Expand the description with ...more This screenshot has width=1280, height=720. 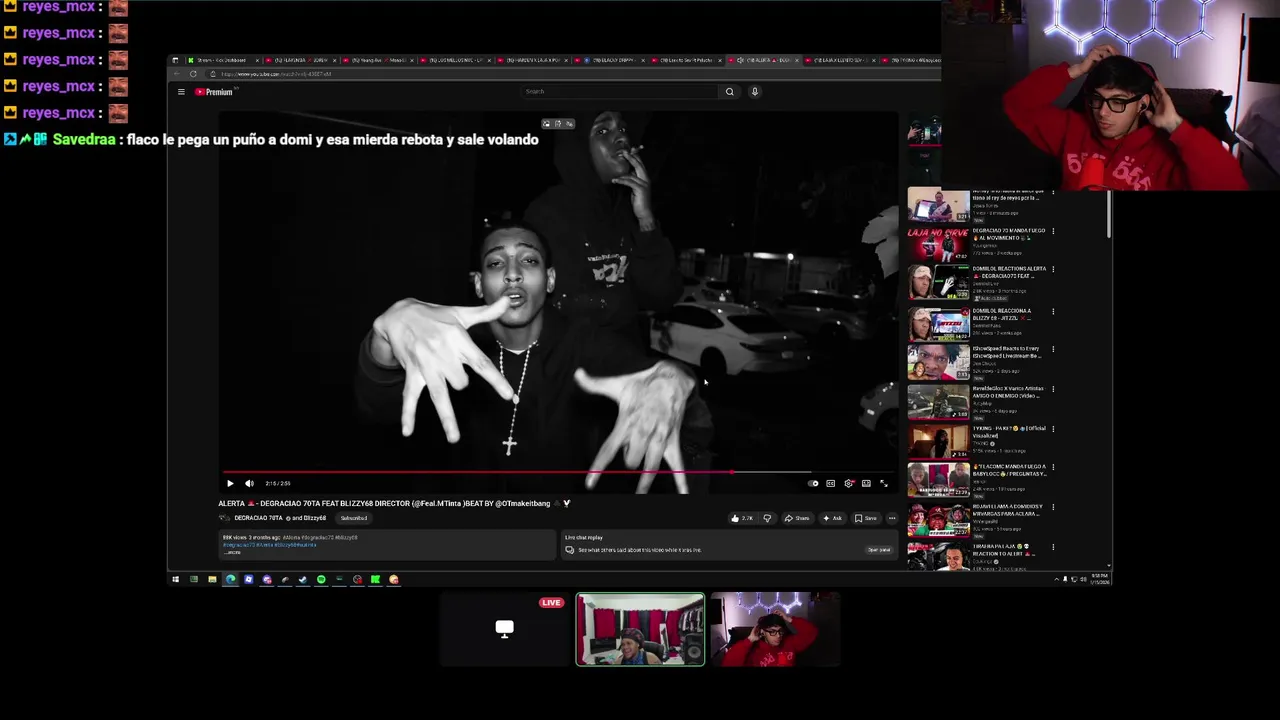[232, 552]
